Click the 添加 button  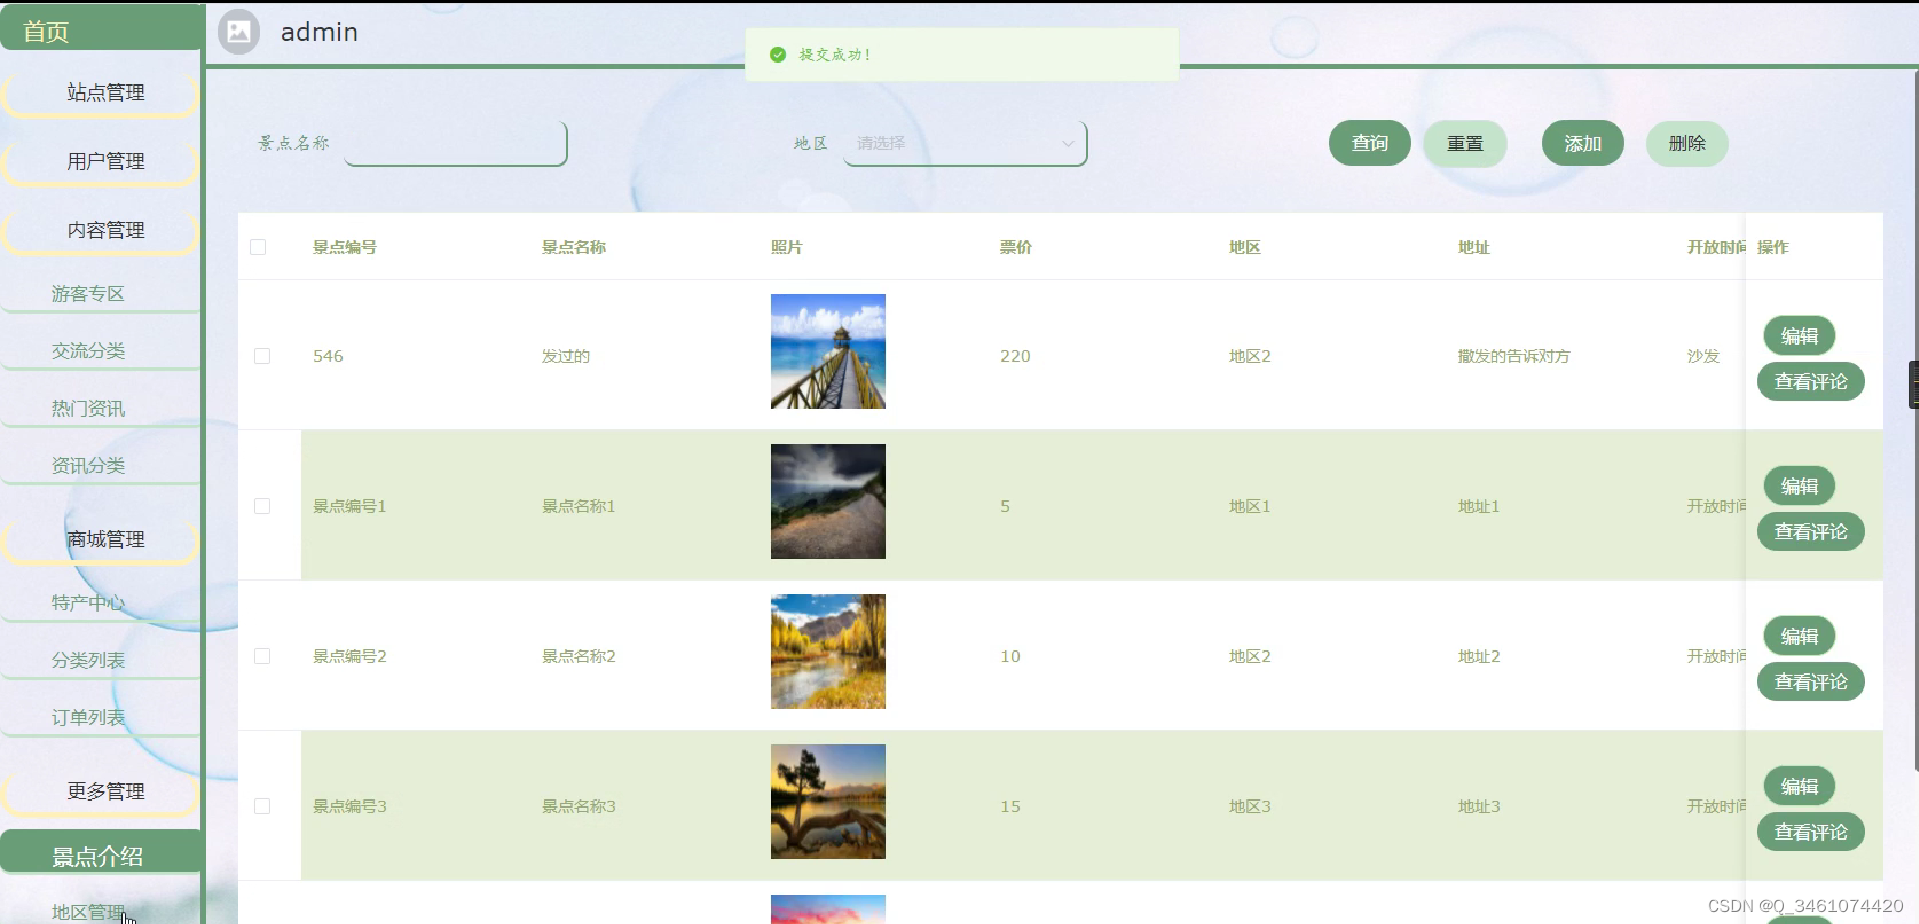point(1583,144)
